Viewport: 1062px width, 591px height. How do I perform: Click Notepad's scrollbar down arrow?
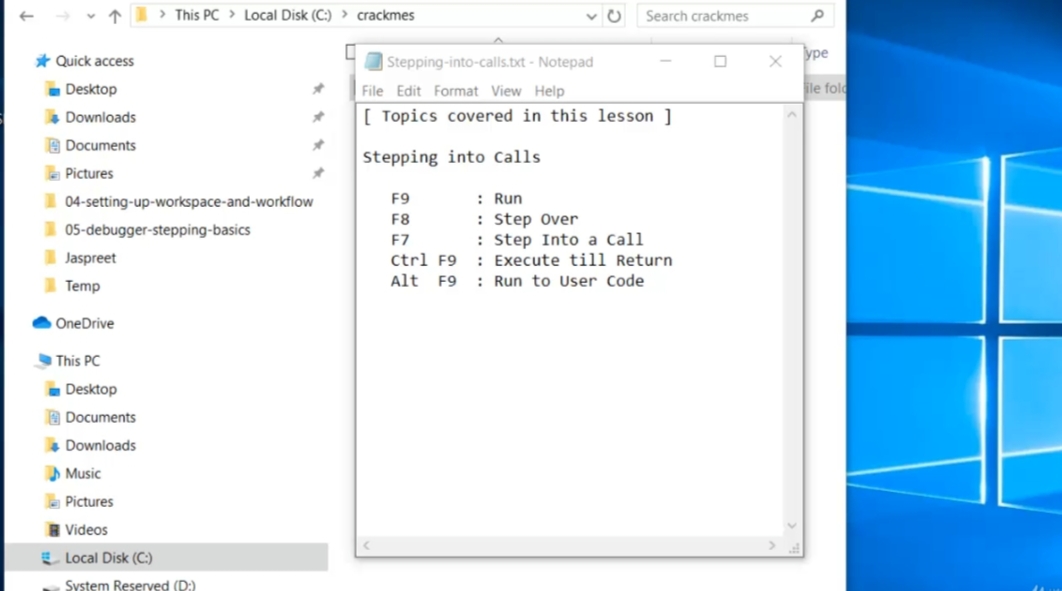[792, 525]
